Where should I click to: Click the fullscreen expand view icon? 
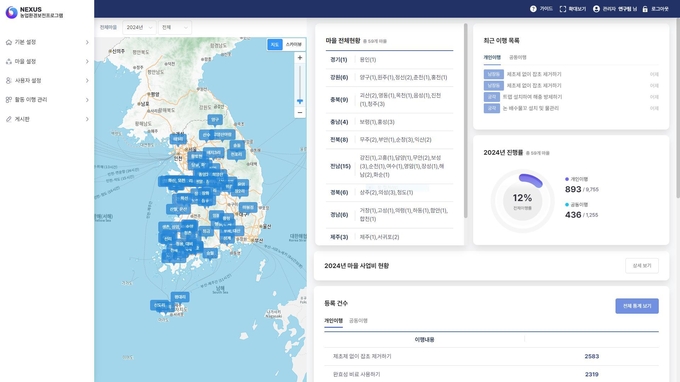[562, 9]
